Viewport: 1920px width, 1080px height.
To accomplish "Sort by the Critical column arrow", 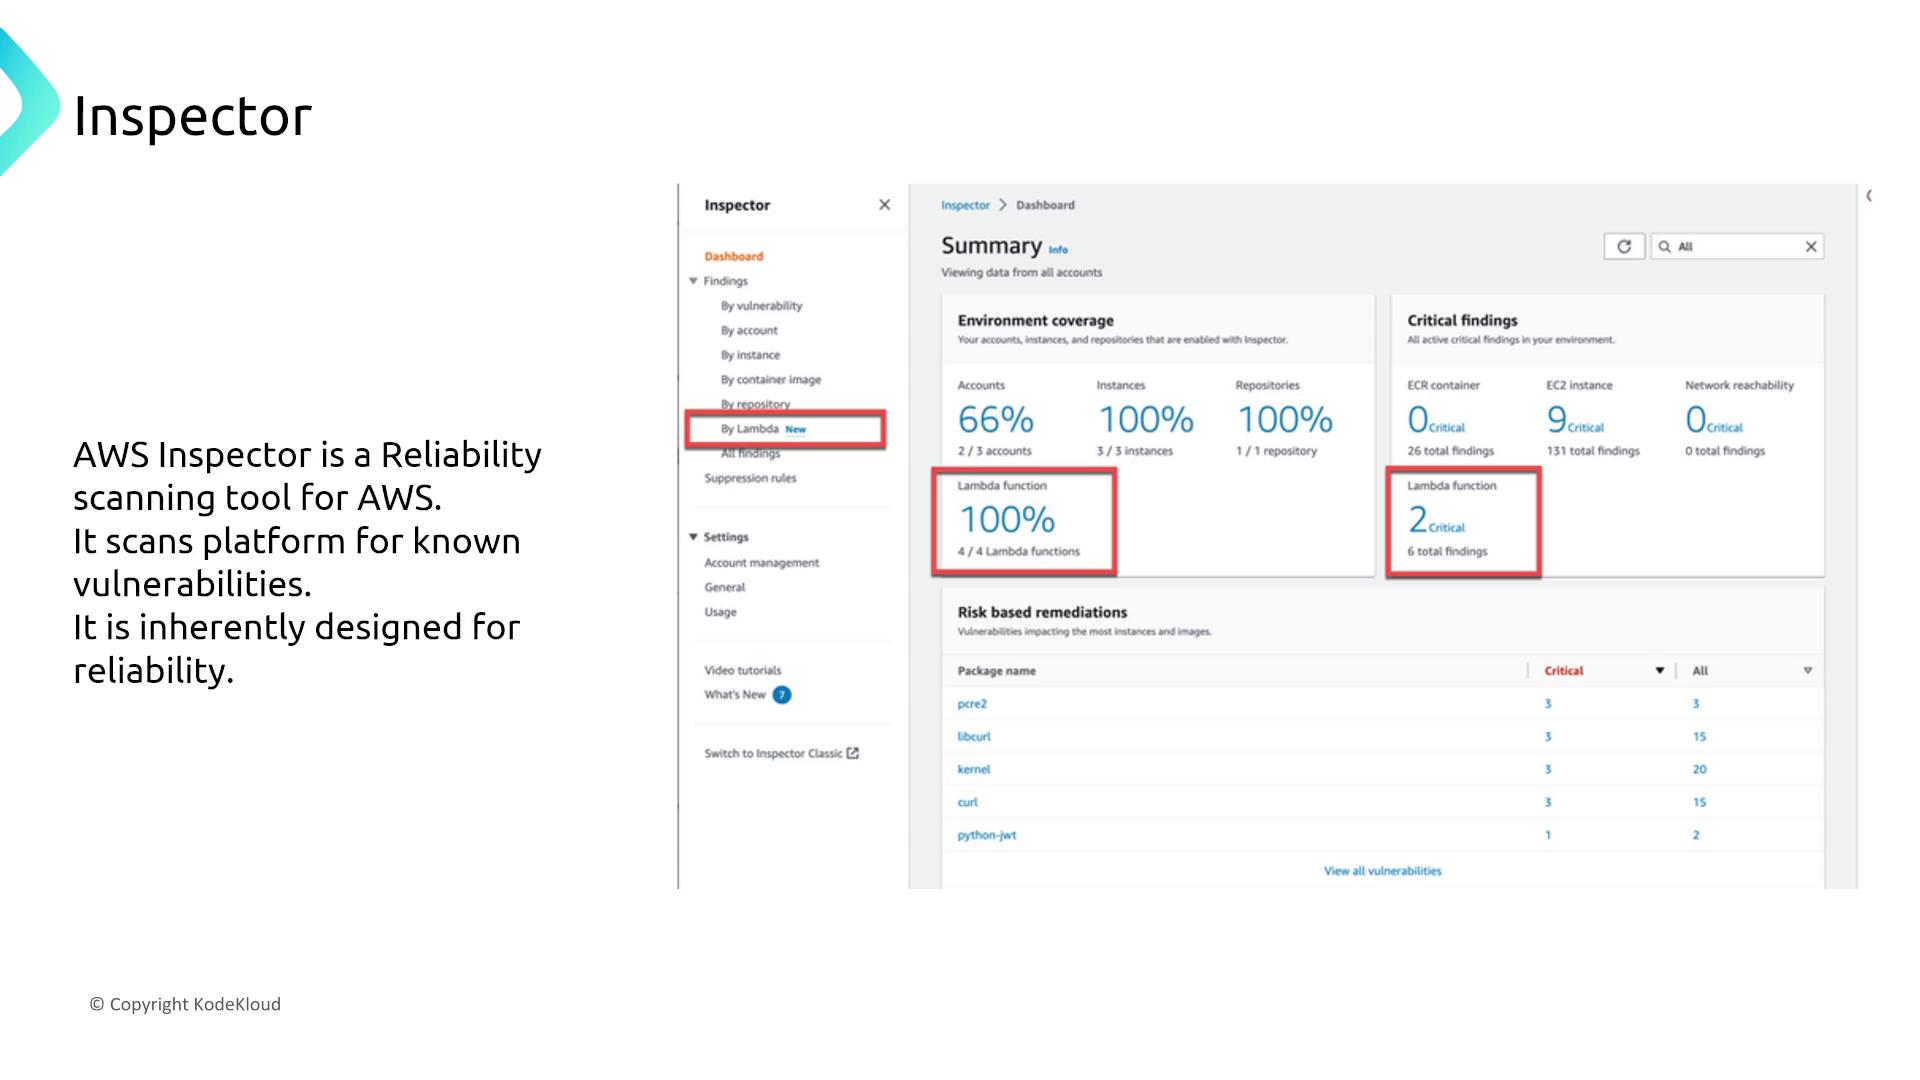I will tap(1659, 671).
